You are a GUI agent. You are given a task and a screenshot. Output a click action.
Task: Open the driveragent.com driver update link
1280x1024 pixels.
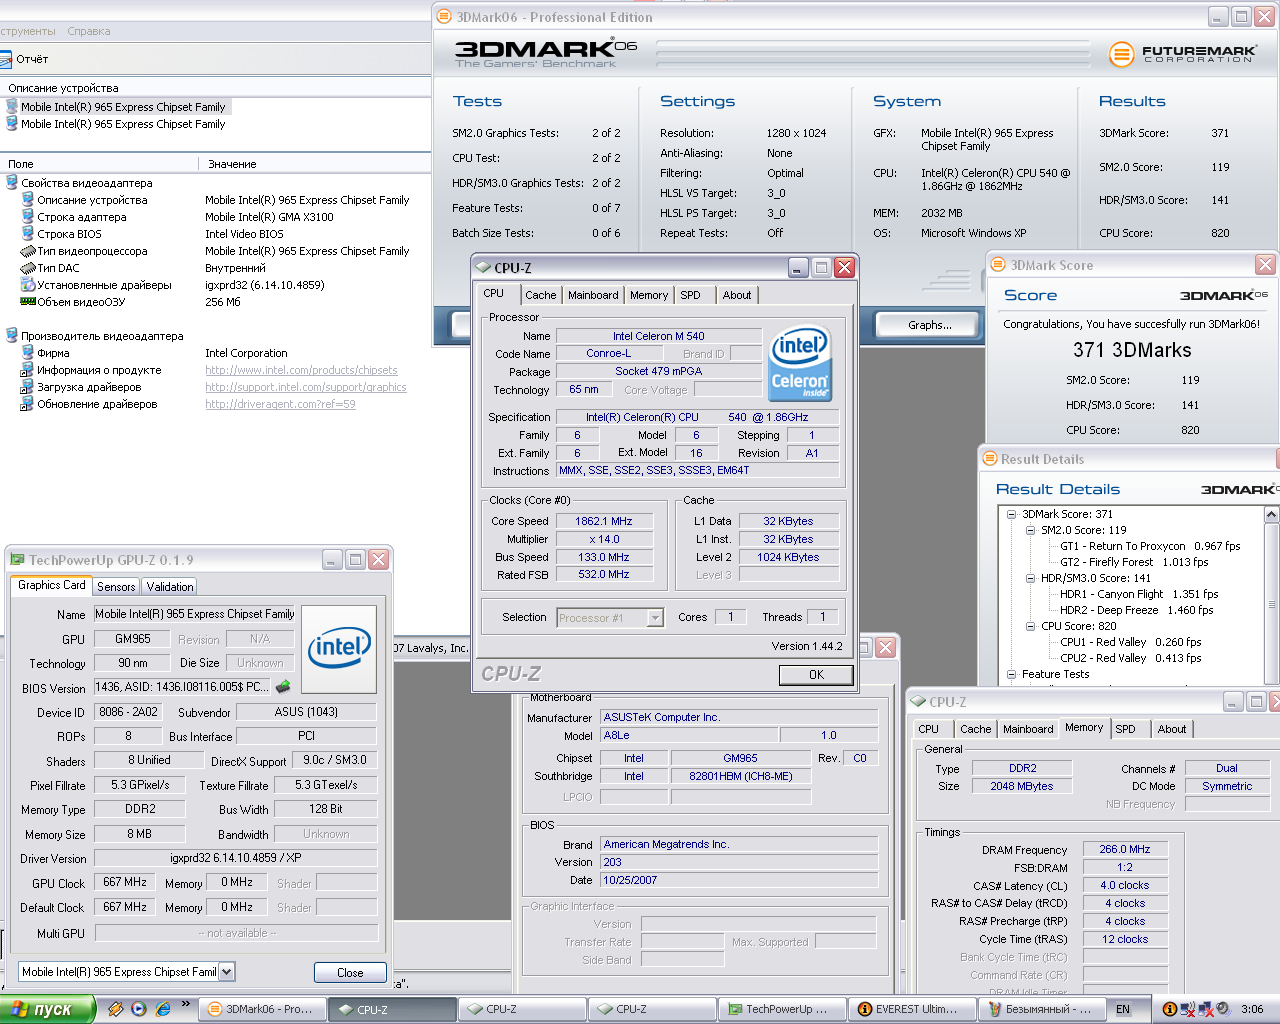tap(280, 404)
